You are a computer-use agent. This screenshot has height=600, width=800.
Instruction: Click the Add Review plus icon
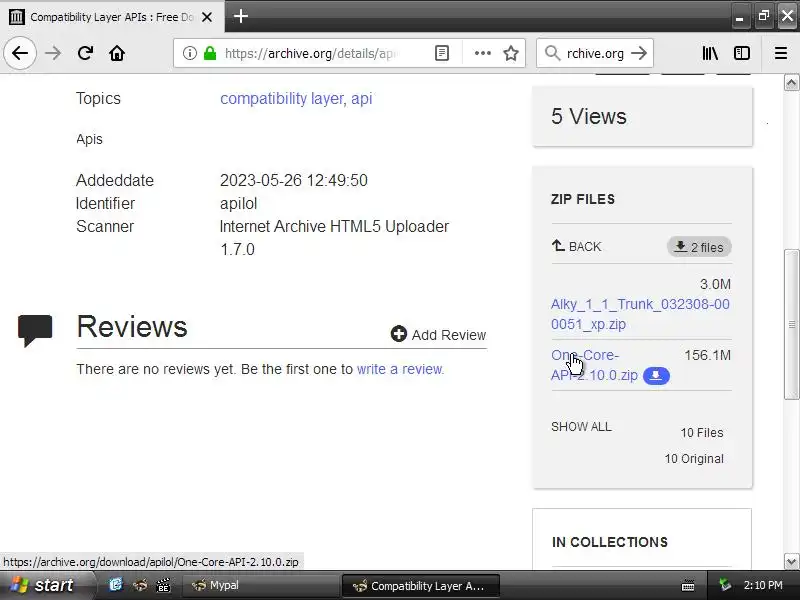[398, 334]
